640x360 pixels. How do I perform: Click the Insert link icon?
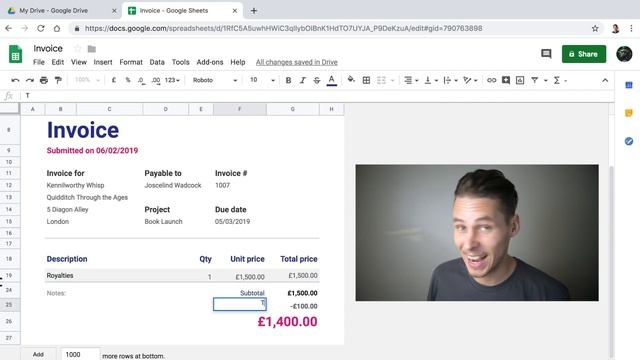click(491, 80)
